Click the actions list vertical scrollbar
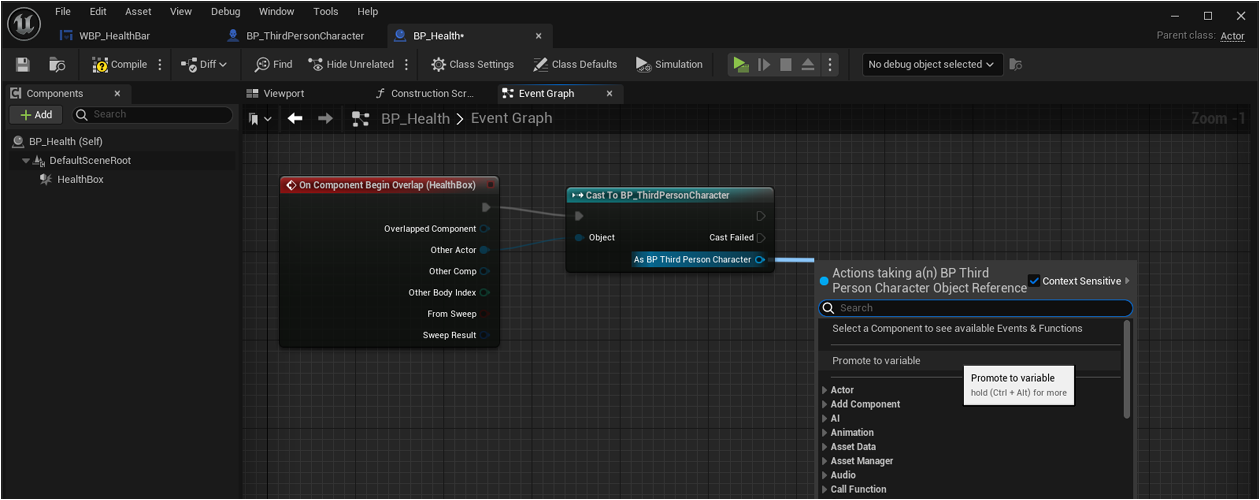The image size is (1260, 500). click(1127, 370)
